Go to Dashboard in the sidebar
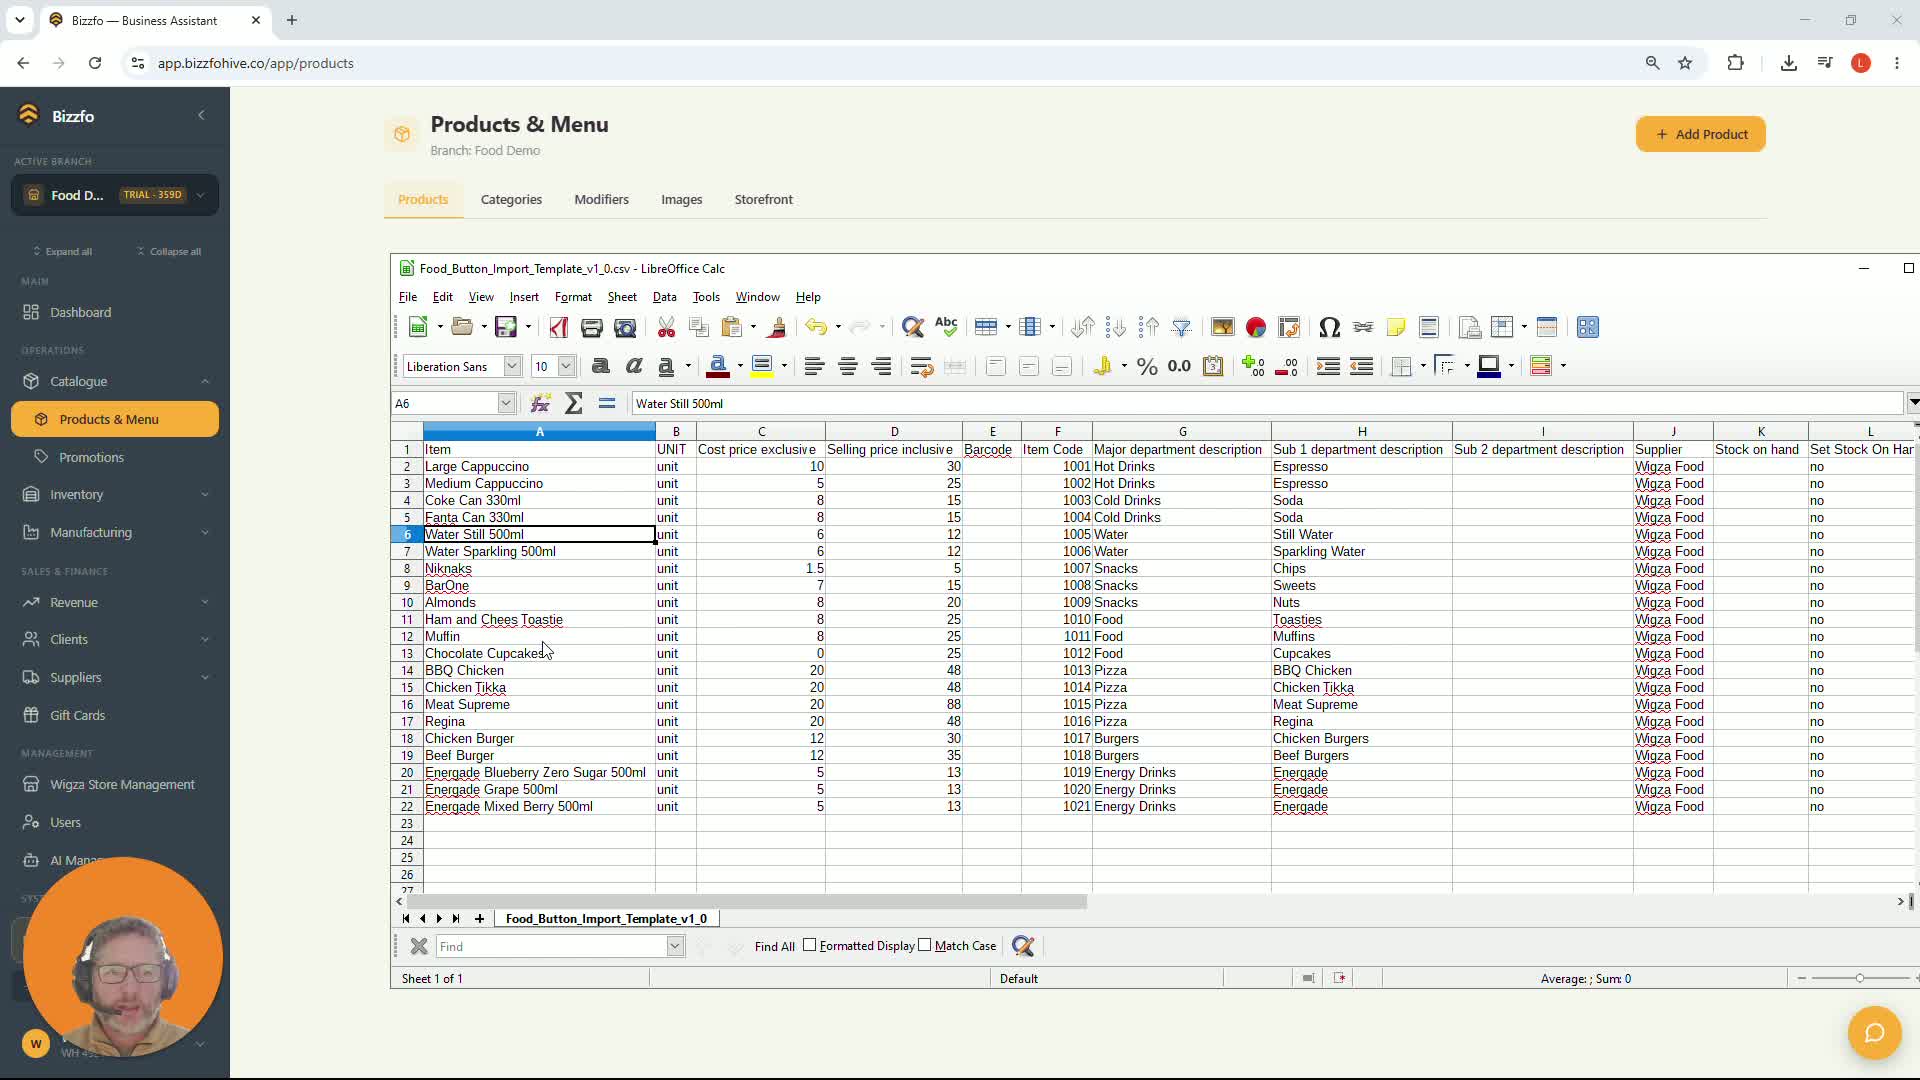The height and width of the screenshot is (1080, 1920). tap(115, 312)
